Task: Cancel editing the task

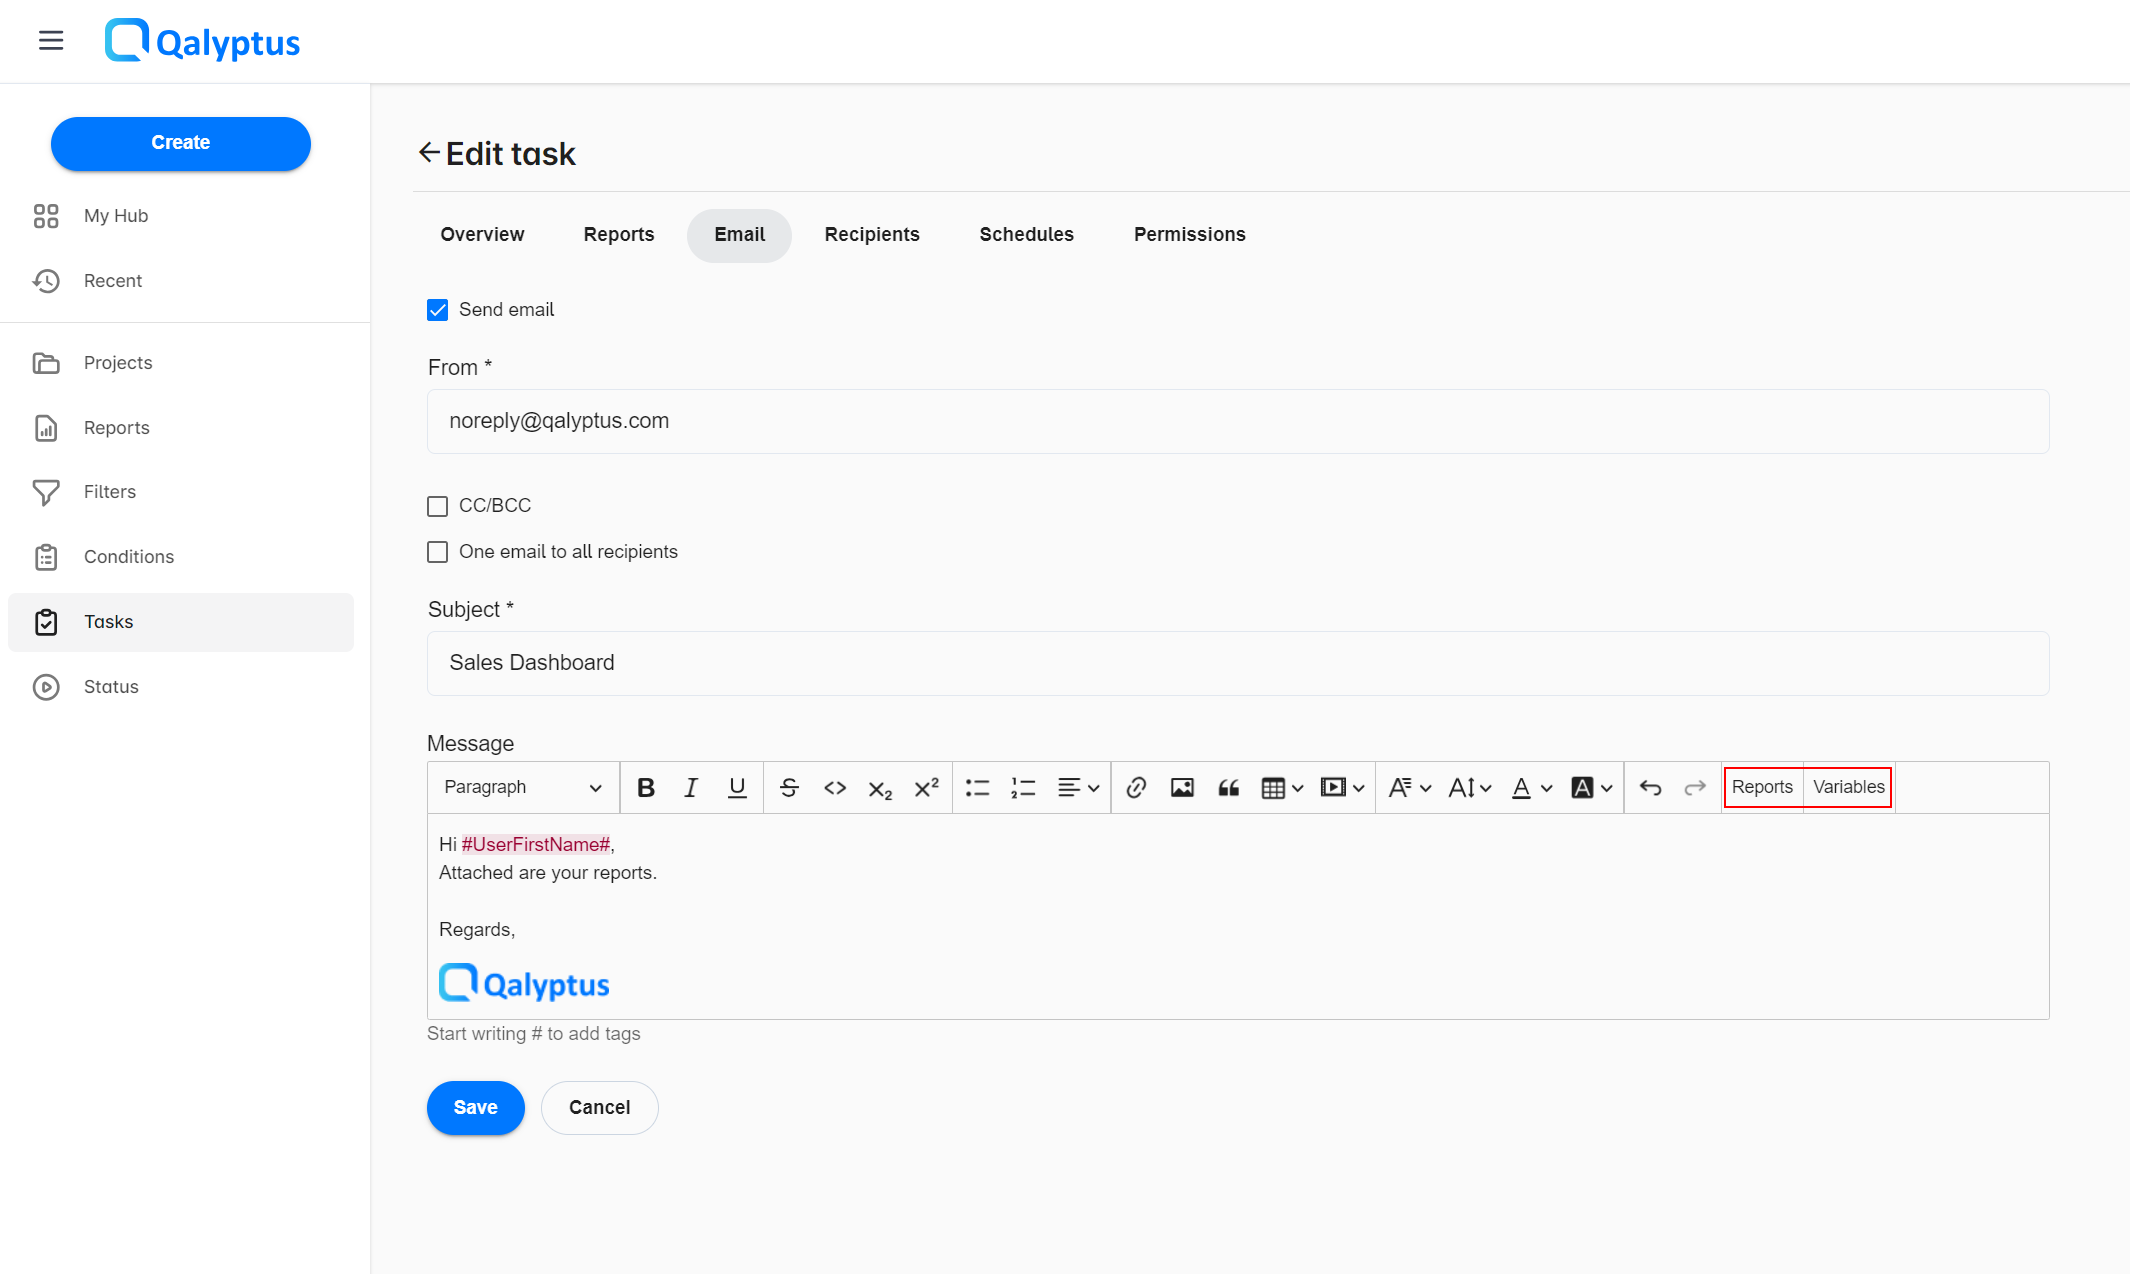Action: click(x=600, y=1108)
